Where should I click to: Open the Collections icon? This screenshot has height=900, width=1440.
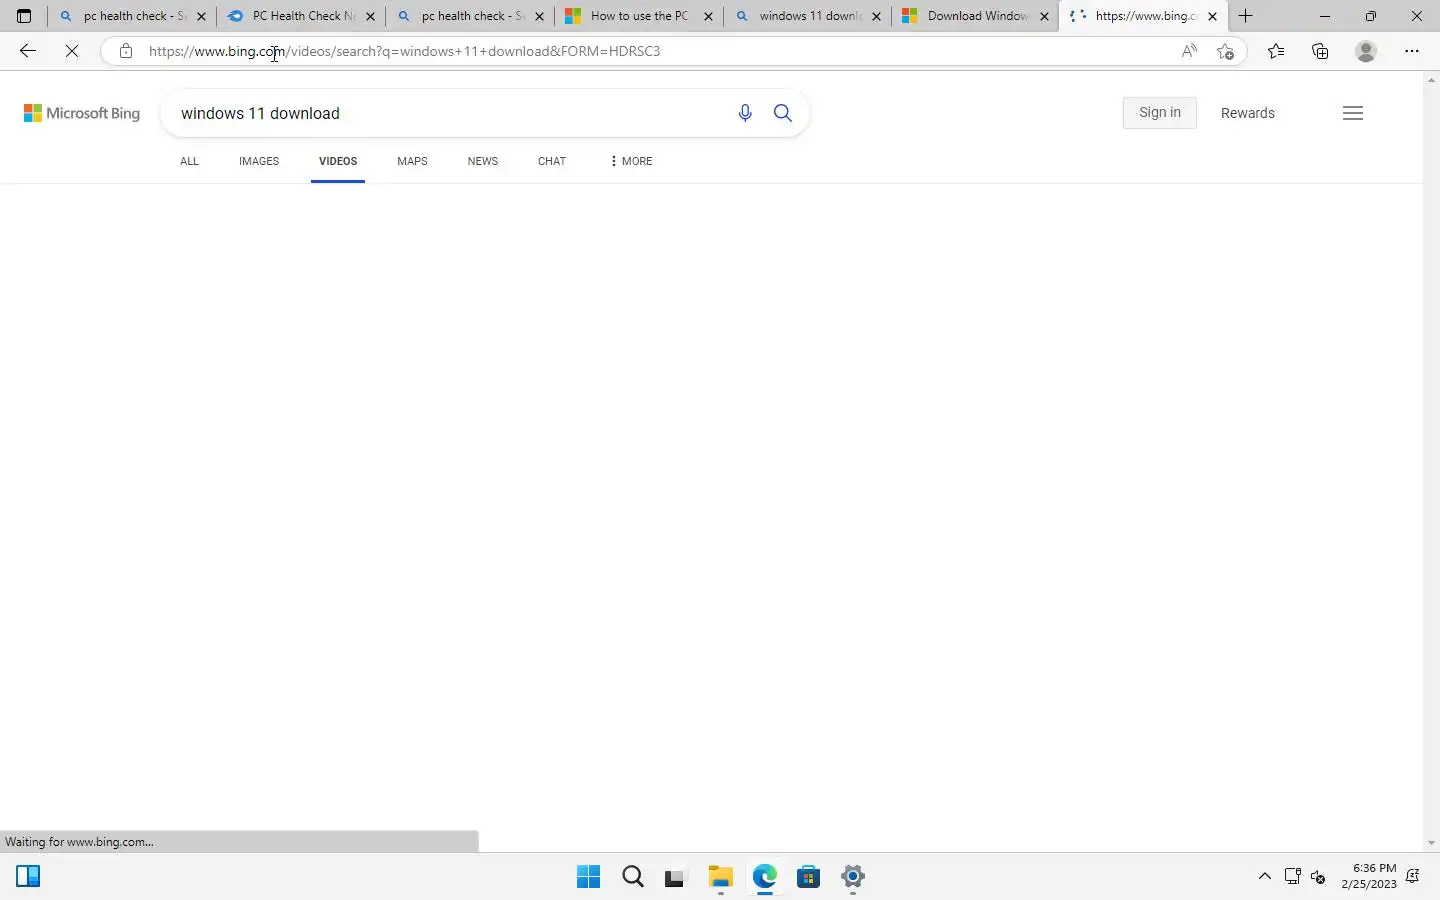(x=1320, y=51)
